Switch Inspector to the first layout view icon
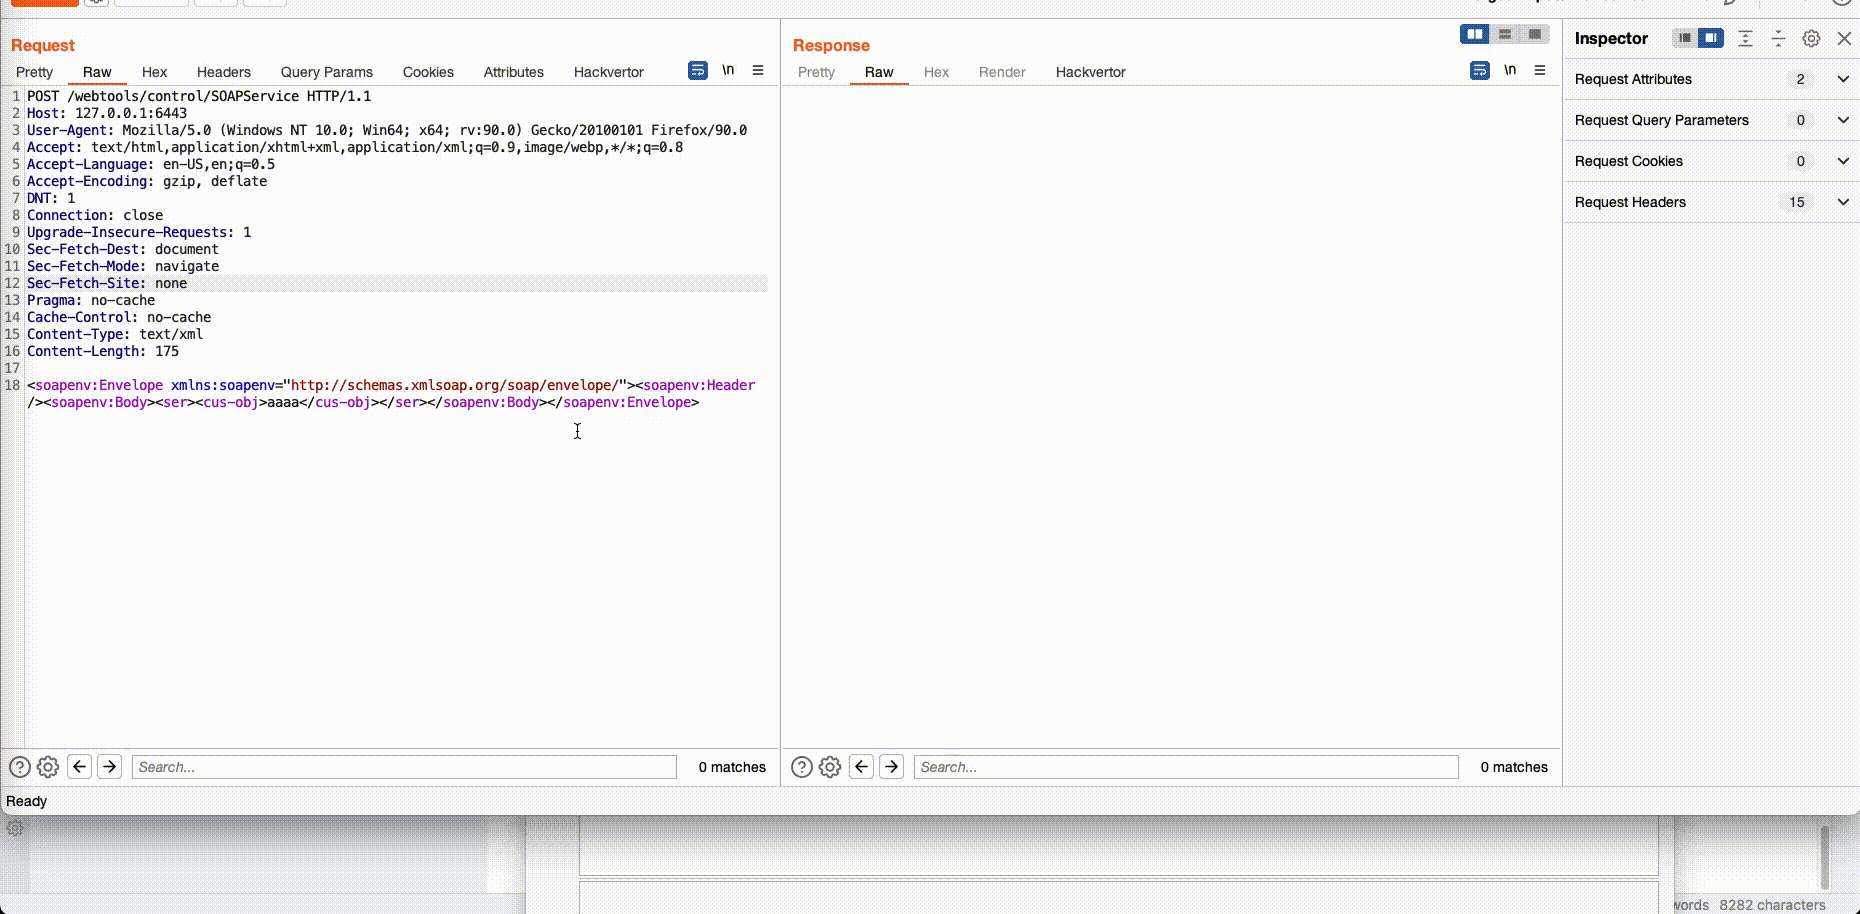The image size is (1860, 914). [x=1685, y=38]
